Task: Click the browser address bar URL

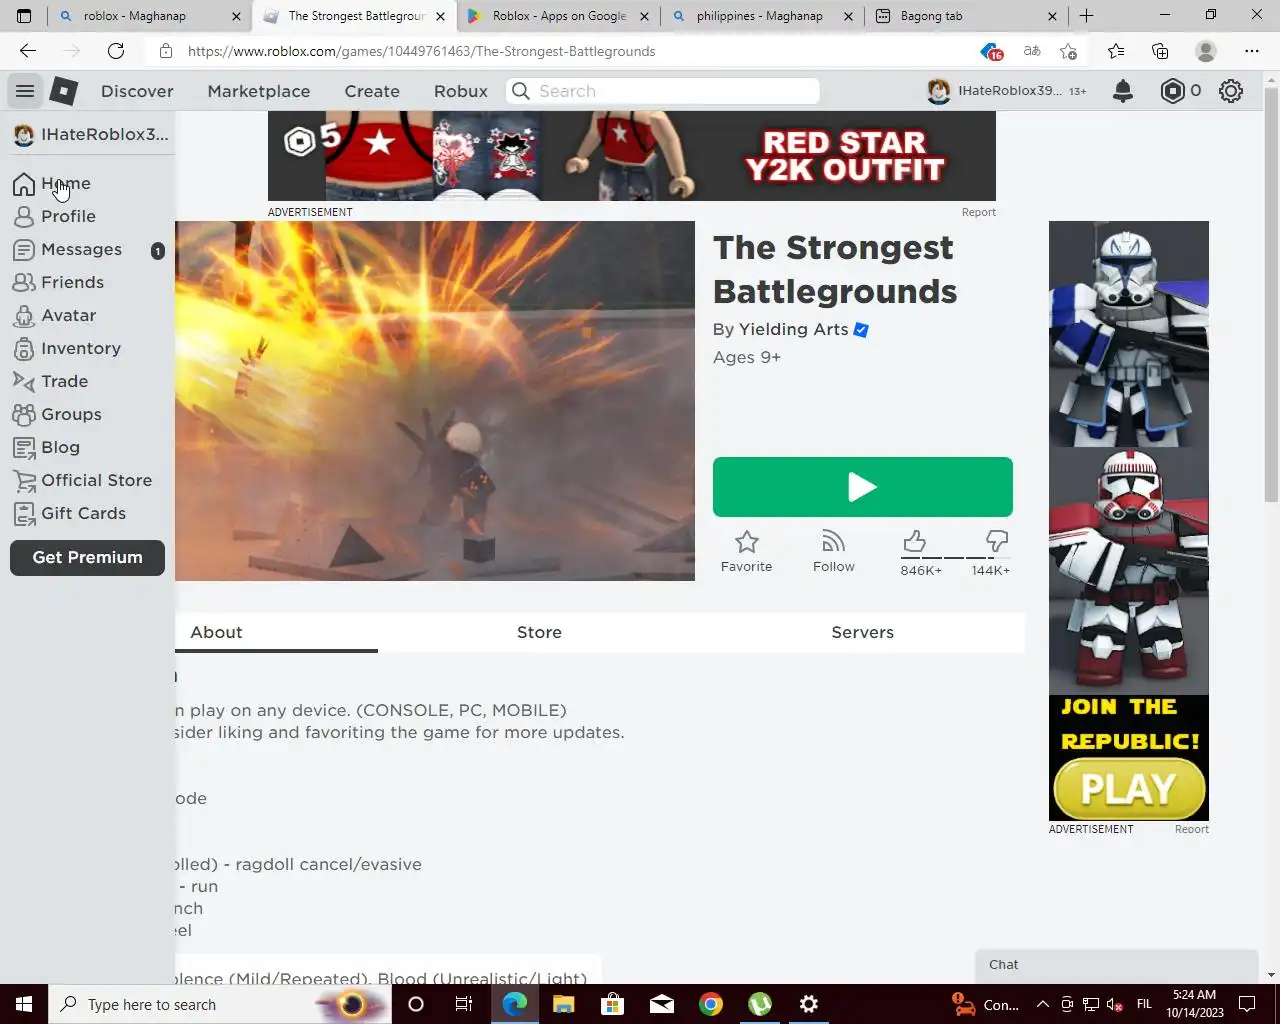Action: [422, 51]
